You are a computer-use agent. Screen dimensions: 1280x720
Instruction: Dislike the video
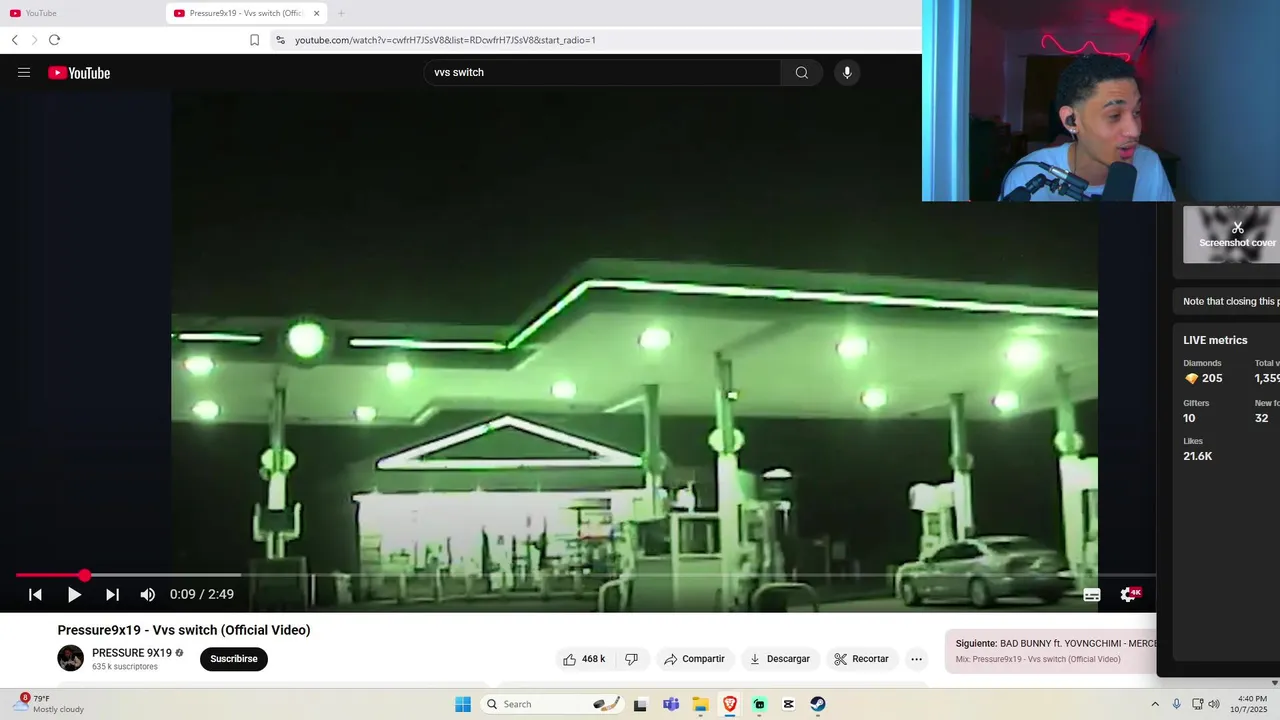631,659
